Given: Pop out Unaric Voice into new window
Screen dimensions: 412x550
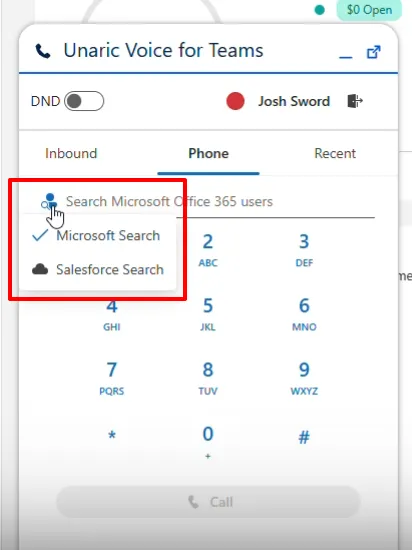Looking at the screenshot, I should [x=373, y=52].
